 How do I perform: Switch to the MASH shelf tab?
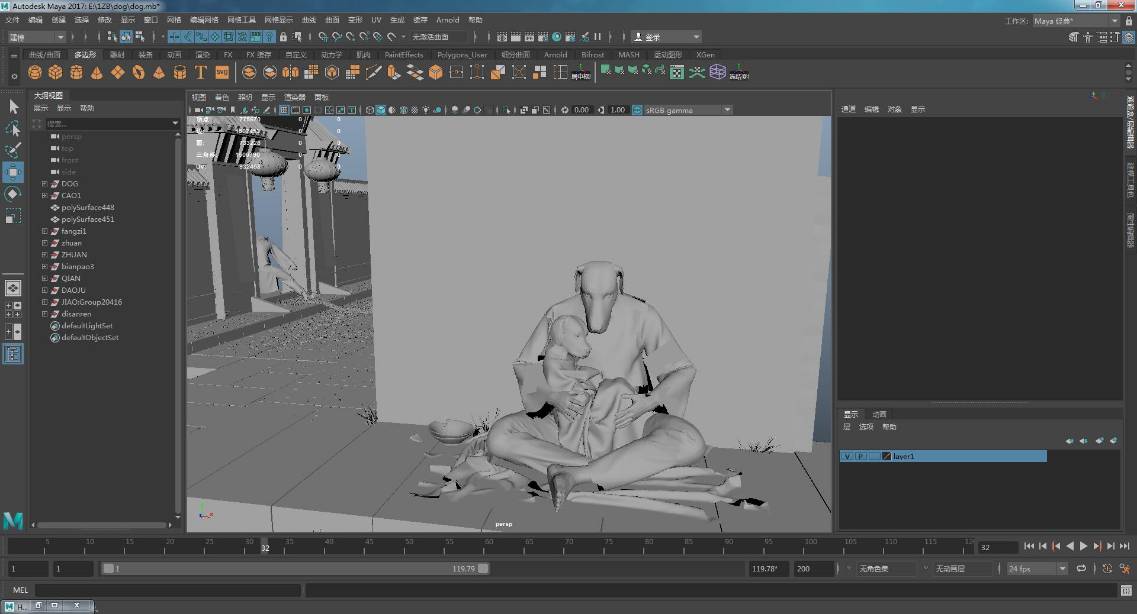pyautogui.click(x=628, y=55)
